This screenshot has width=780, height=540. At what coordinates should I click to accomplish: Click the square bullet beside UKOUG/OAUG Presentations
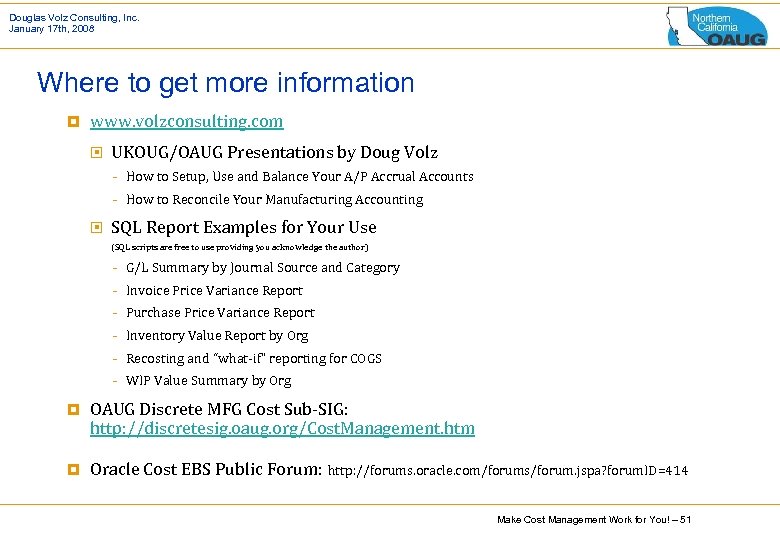97,152
